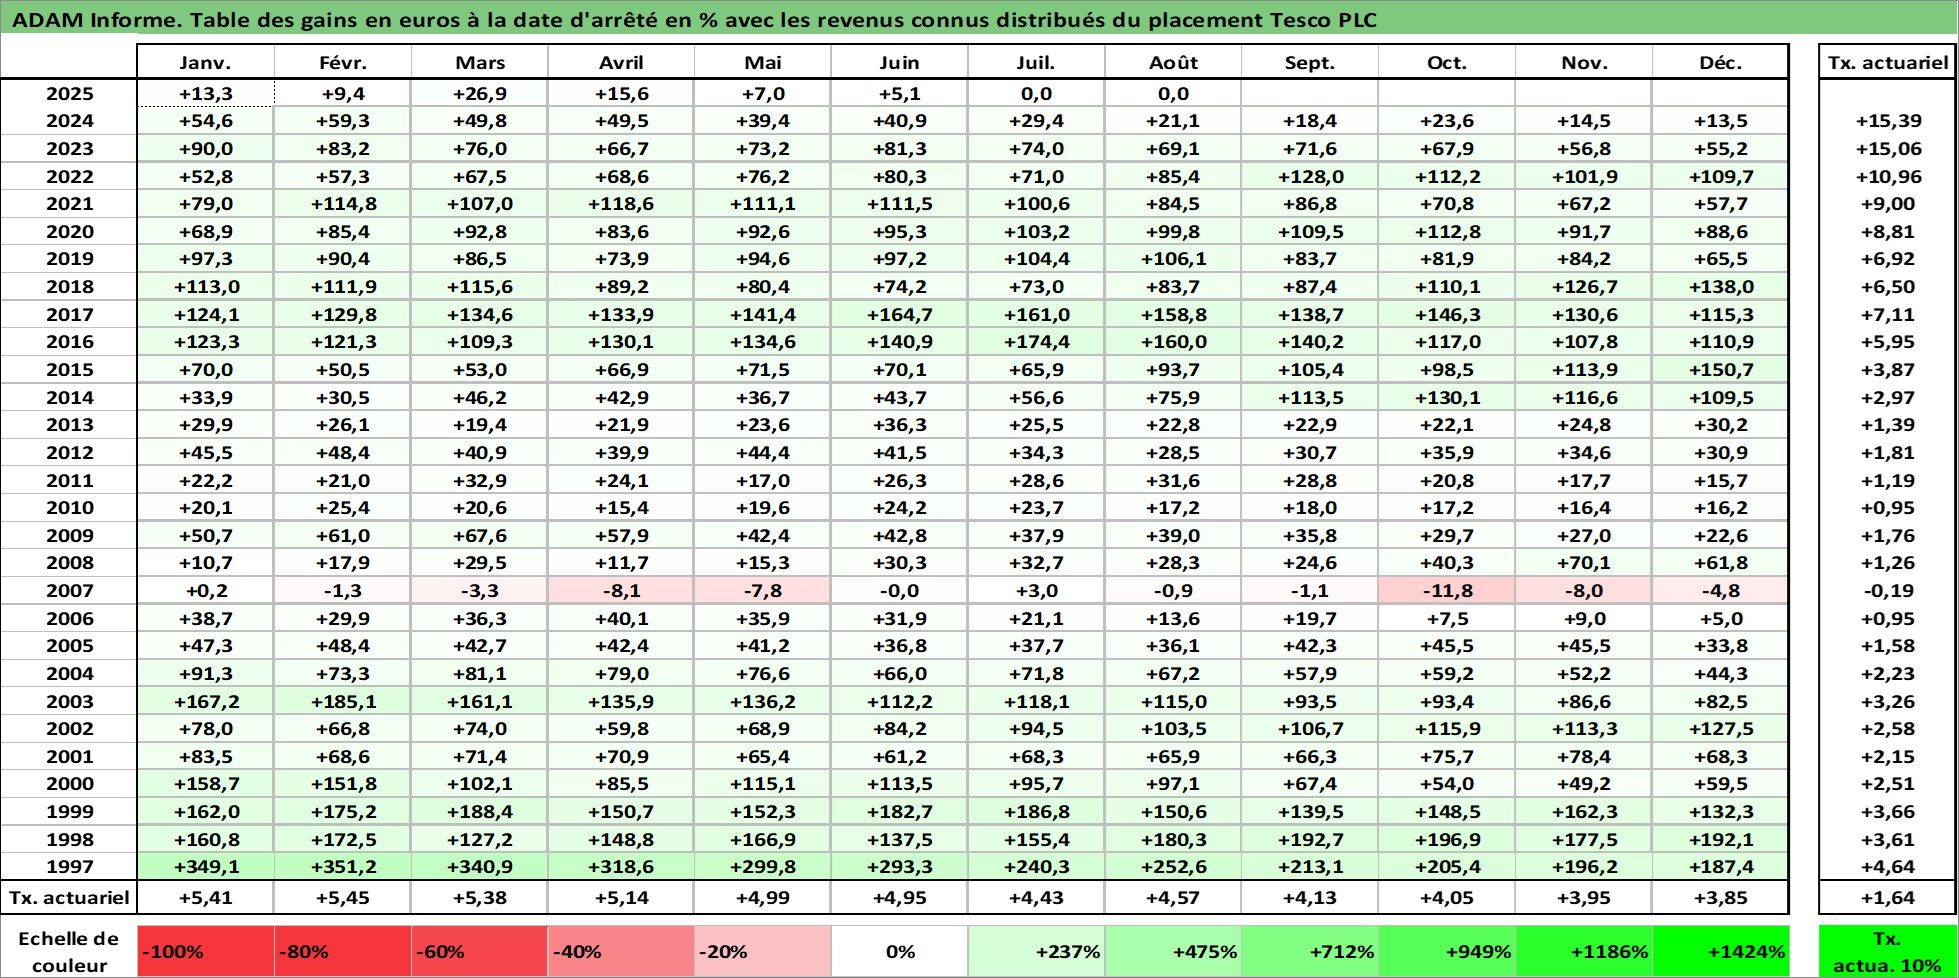Image resolution: width=1959 pixels, height=978 pixels.
Task: Select the 2025 row label
Action: (x=69, y=94)
